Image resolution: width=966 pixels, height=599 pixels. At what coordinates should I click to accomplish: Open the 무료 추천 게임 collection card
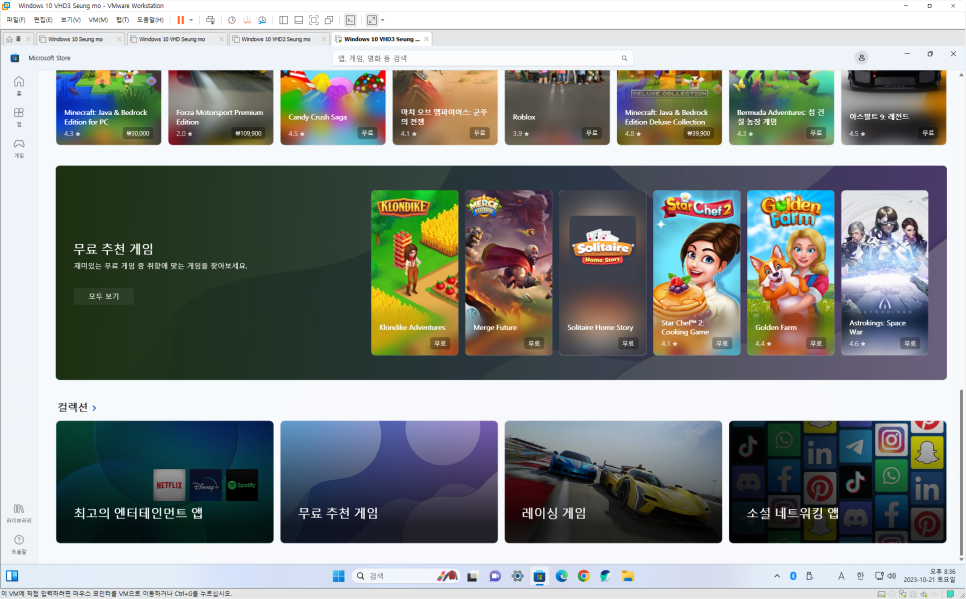389,482
